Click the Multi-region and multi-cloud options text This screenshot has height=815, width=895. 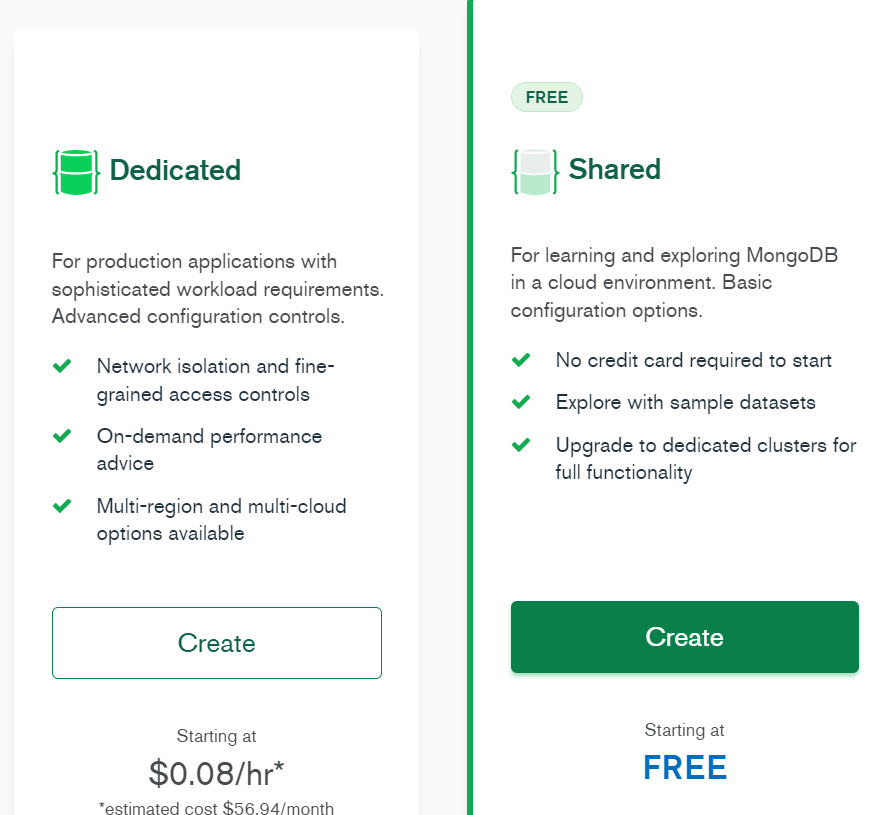(221, 519)
